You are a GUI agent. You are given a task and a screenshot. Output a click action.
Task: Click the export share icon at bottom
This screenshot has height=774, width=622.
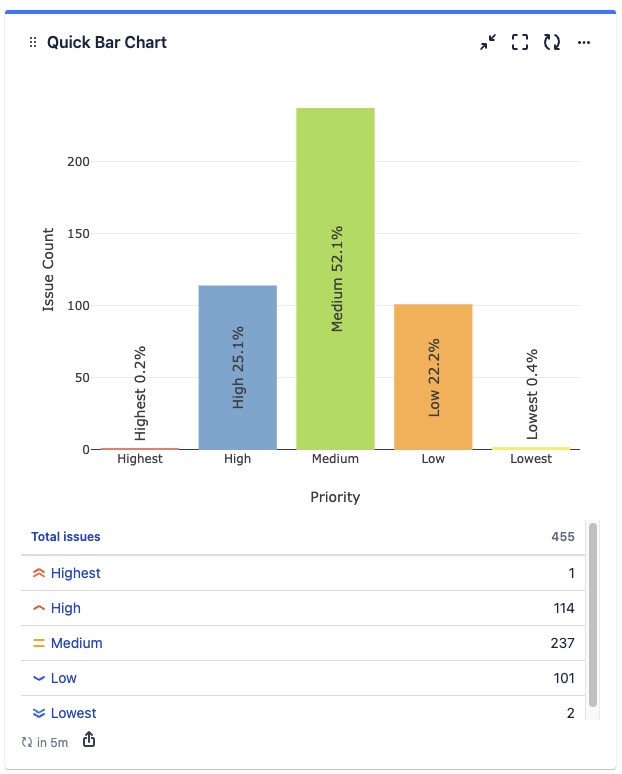(89, 740)
